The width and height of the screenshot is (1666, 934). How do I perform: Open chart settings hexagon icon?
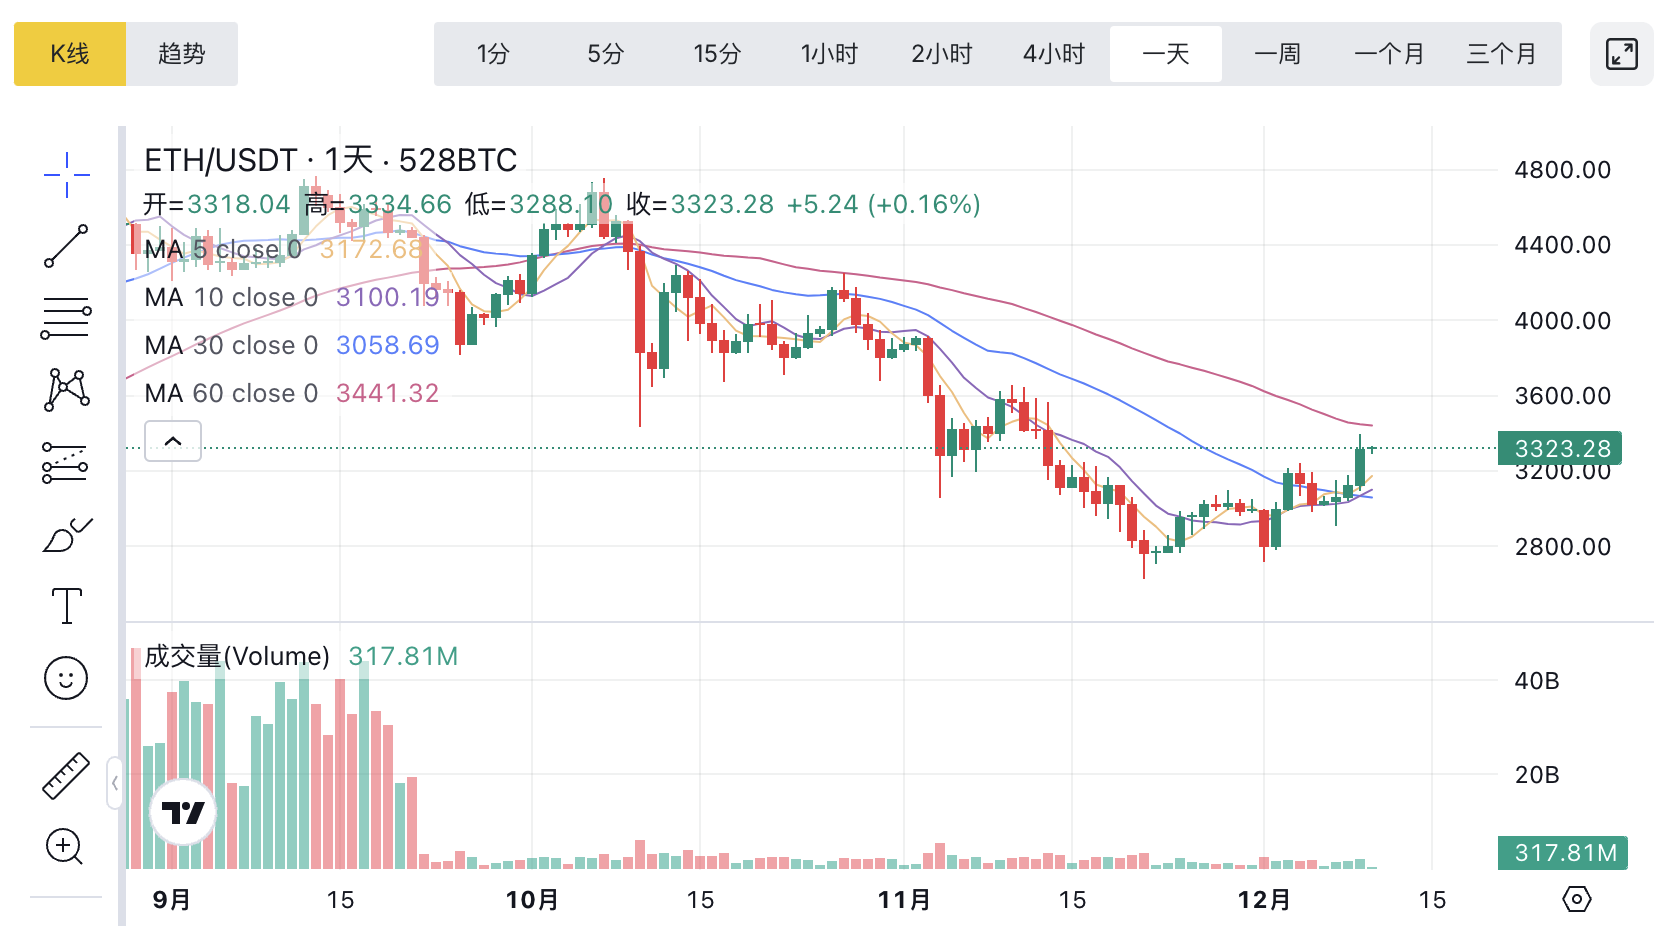[x=1576, y=899]
